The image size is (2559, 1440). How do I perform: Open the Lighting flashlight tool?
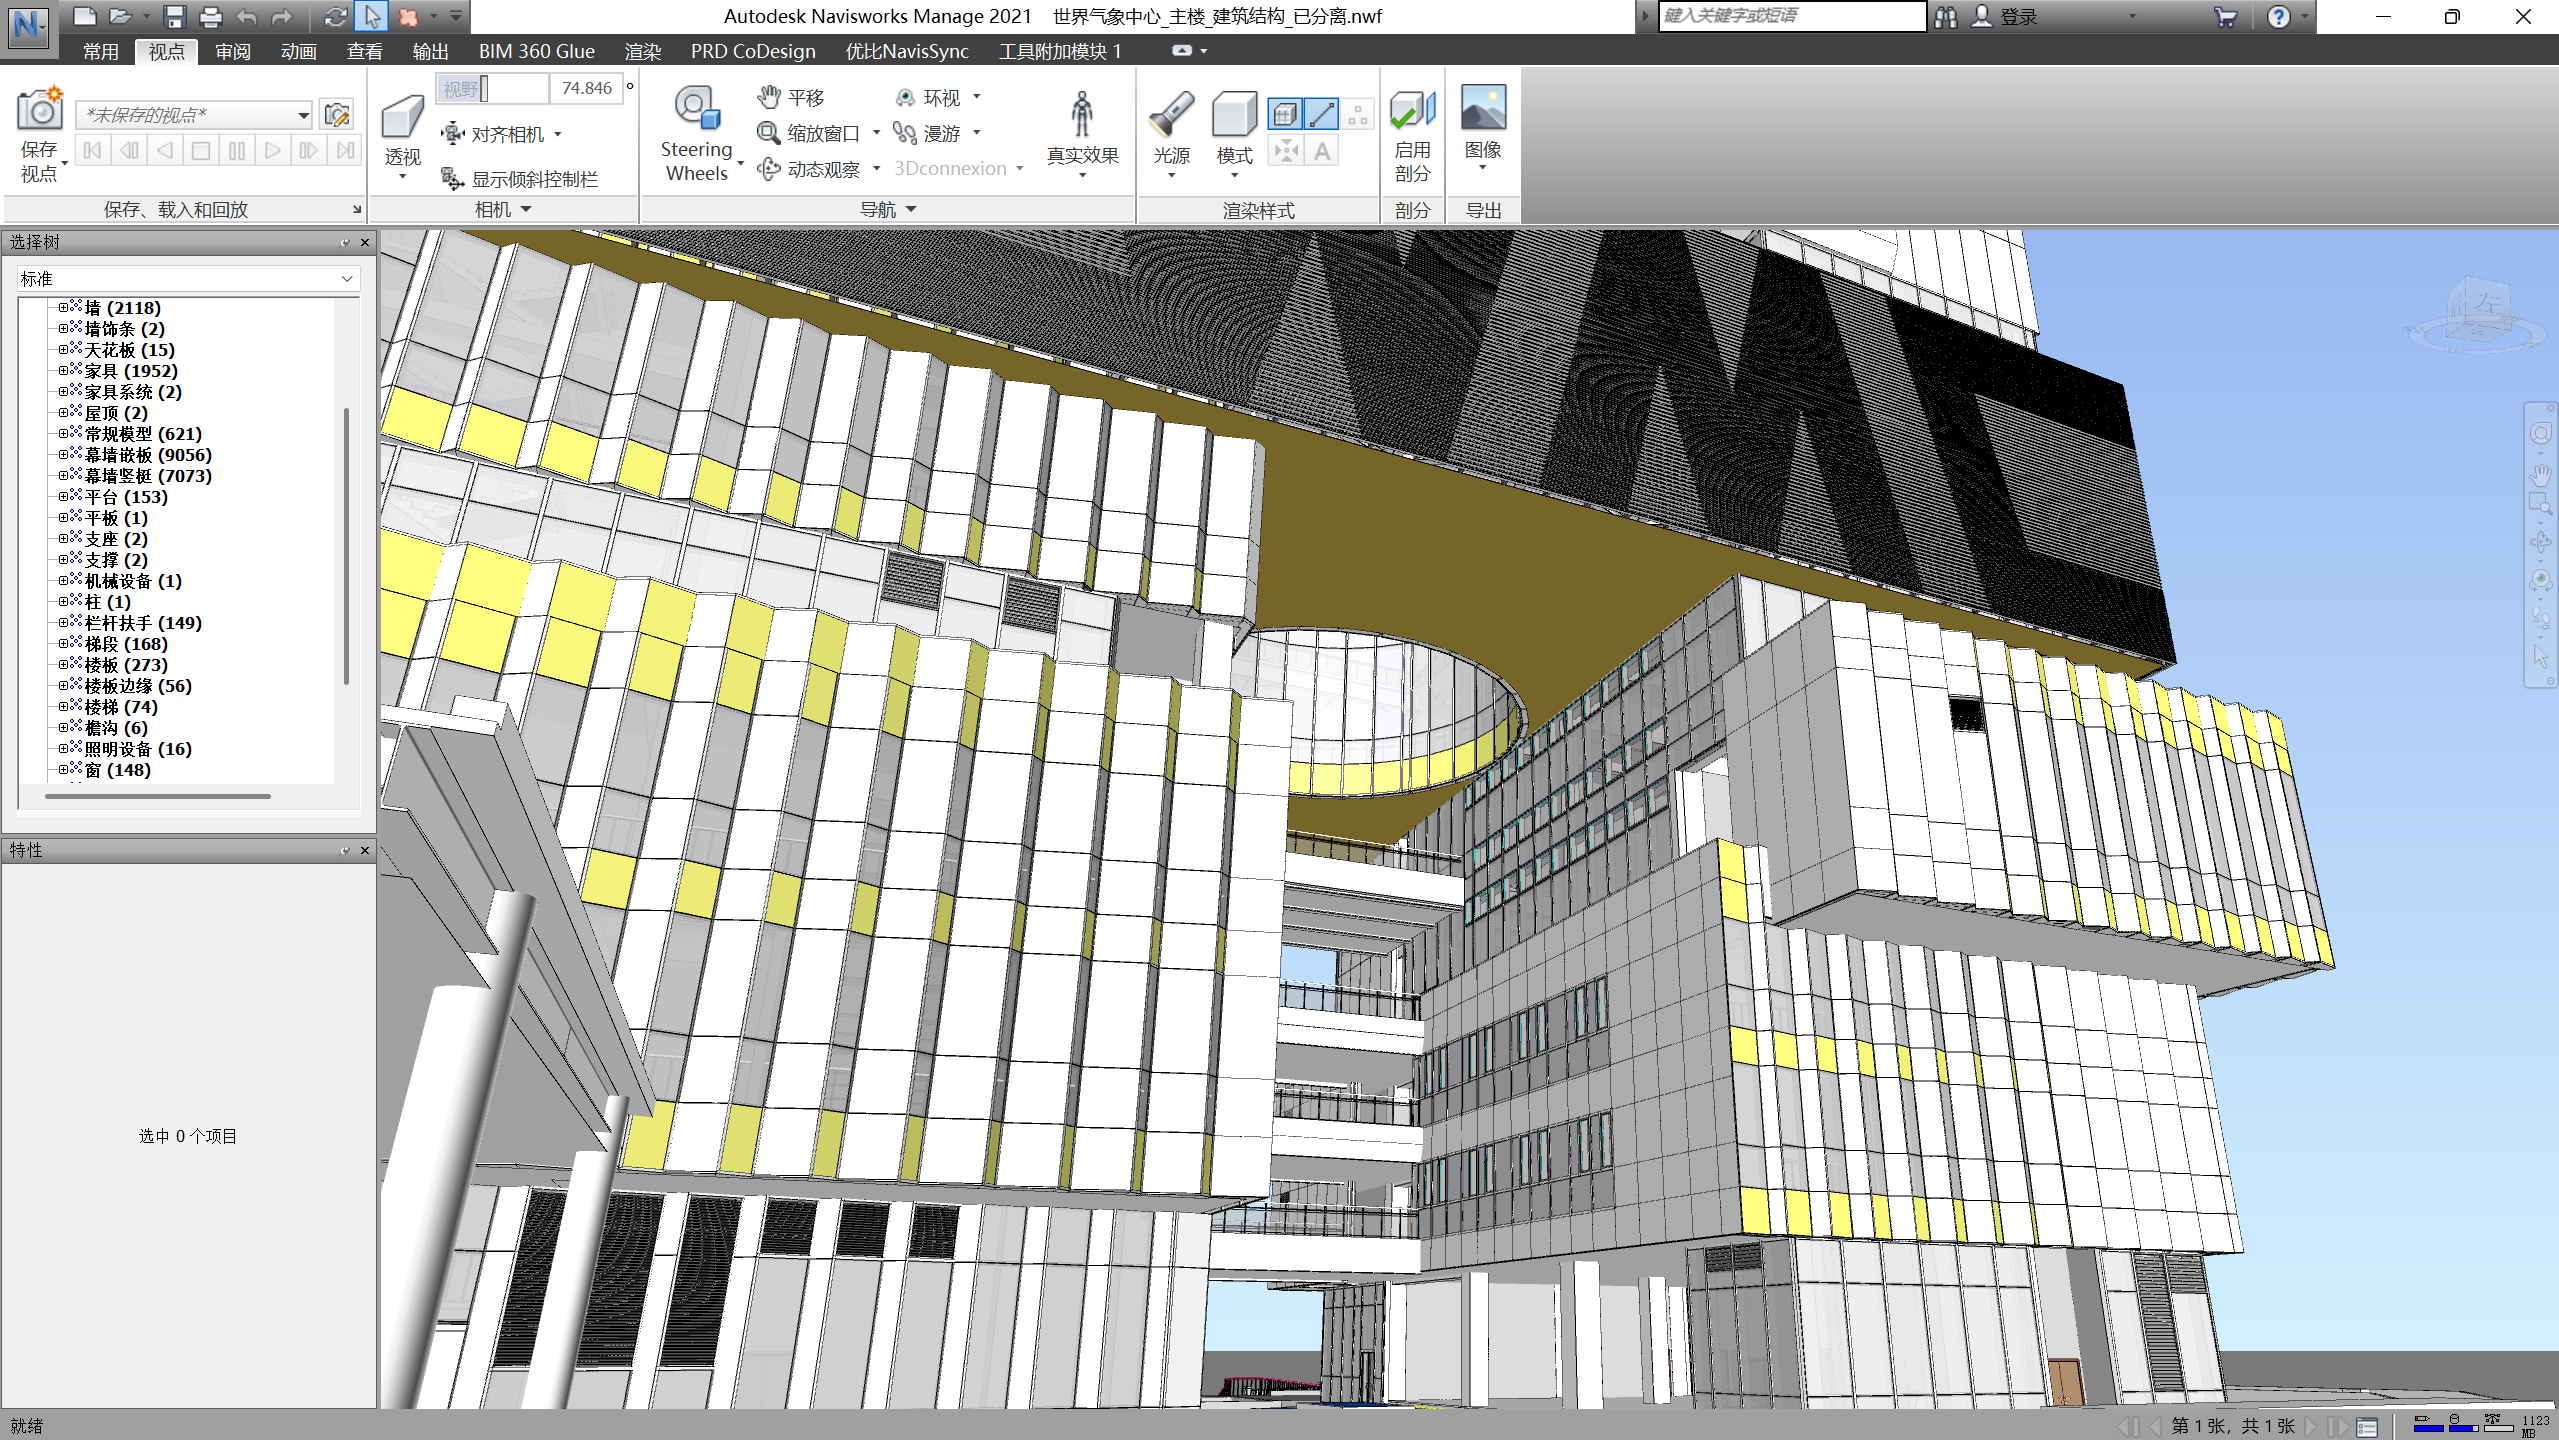1171,115
